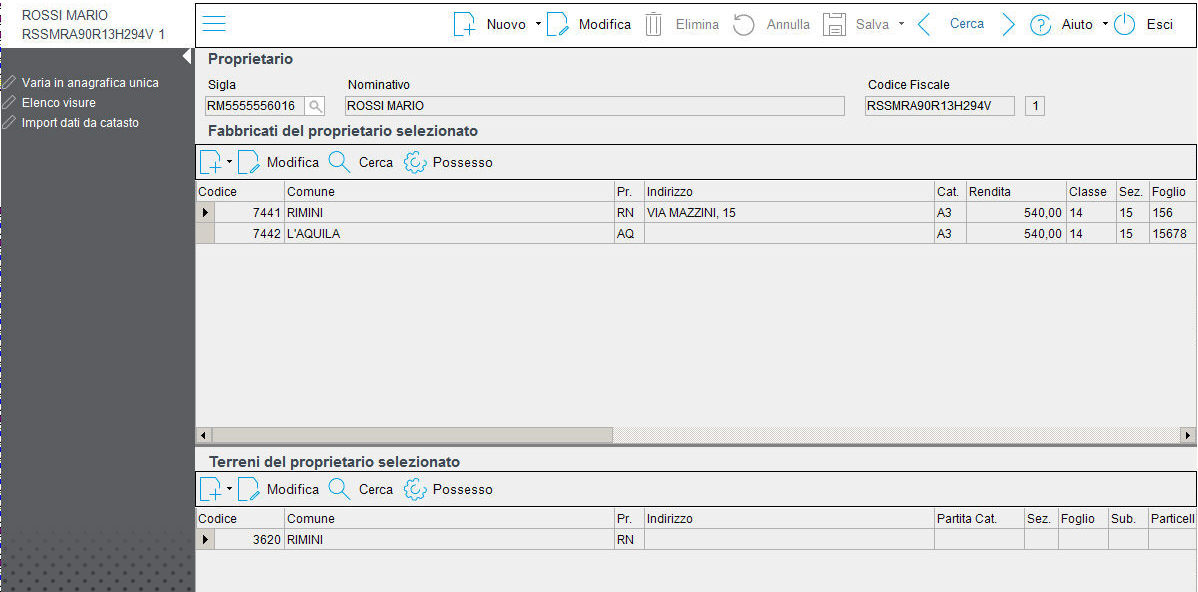Expand the new Terreni dropdown arrow
The width and height of the screenshot is (1198, 592).
point(229,489)
